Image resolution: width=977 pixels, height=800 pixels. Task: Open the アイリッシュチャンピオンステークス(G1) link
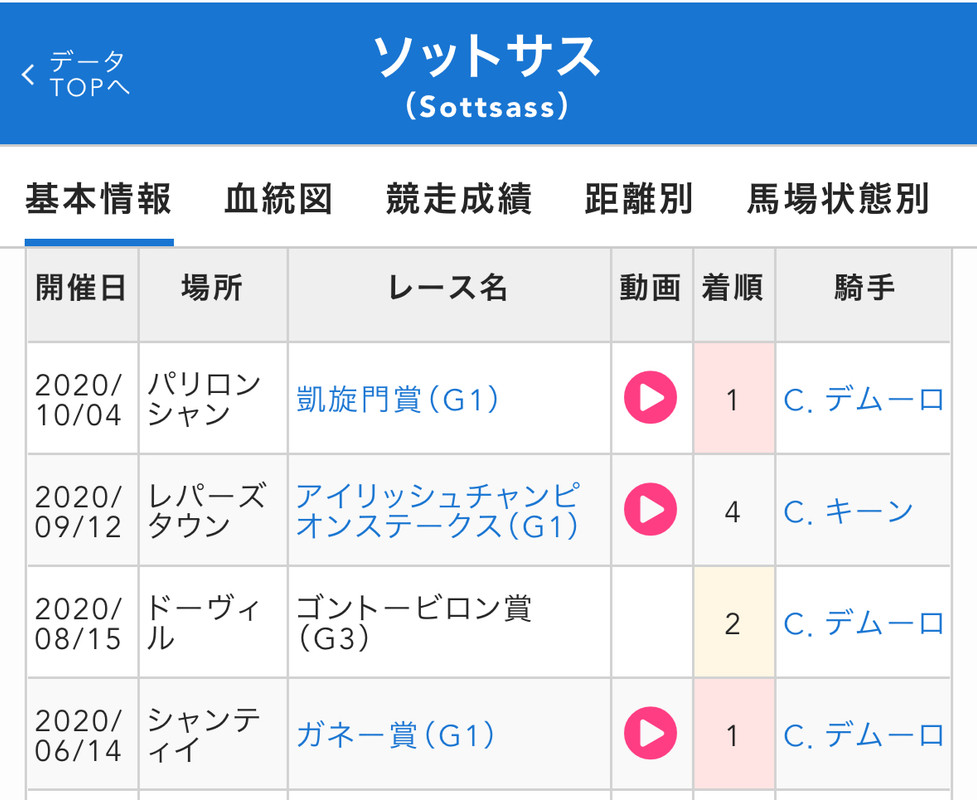coord(437,510)
